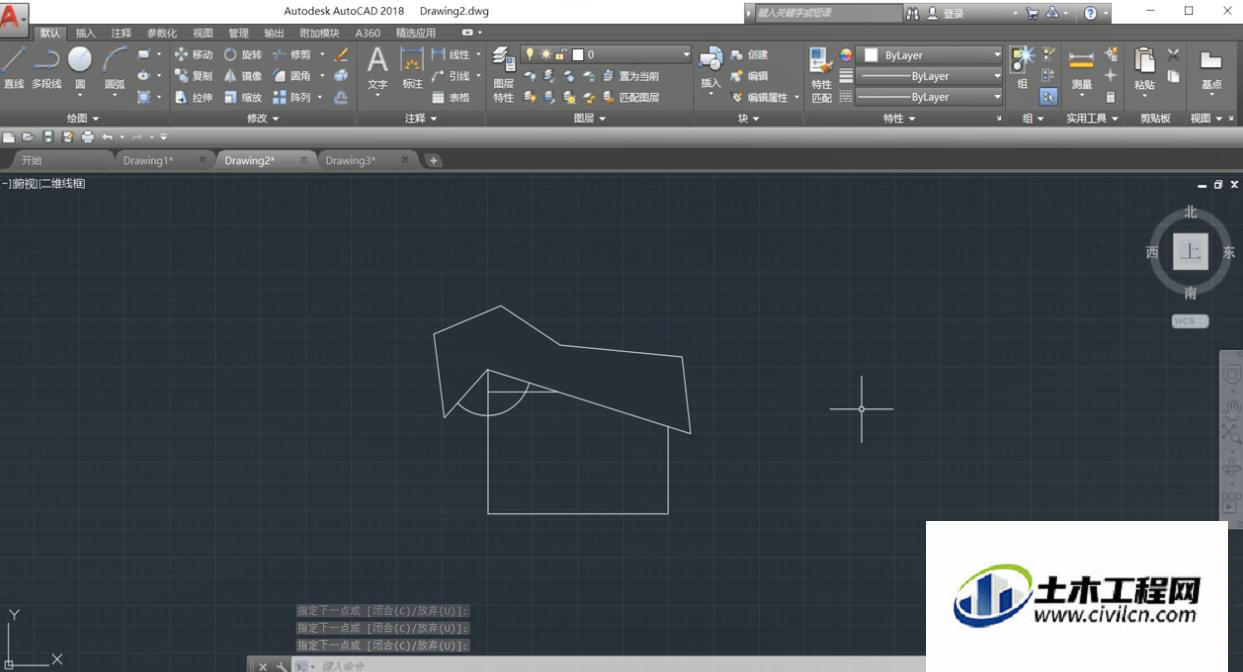
Task: Click the 缩放 (Scale) tool
Action: 242,97
